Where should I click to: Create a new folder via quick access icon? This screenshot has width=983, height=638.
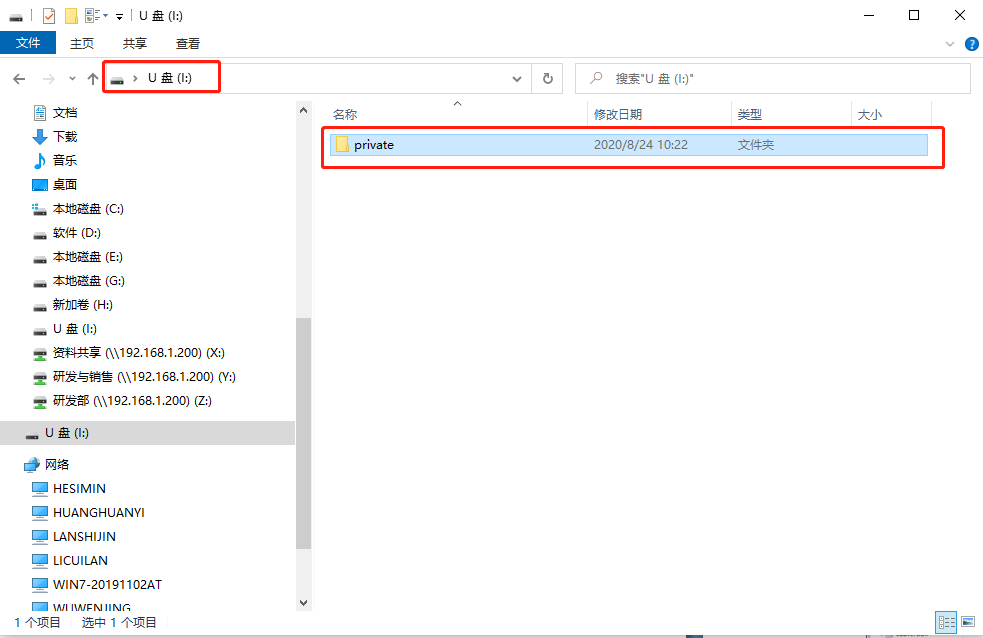coord(70,15)
